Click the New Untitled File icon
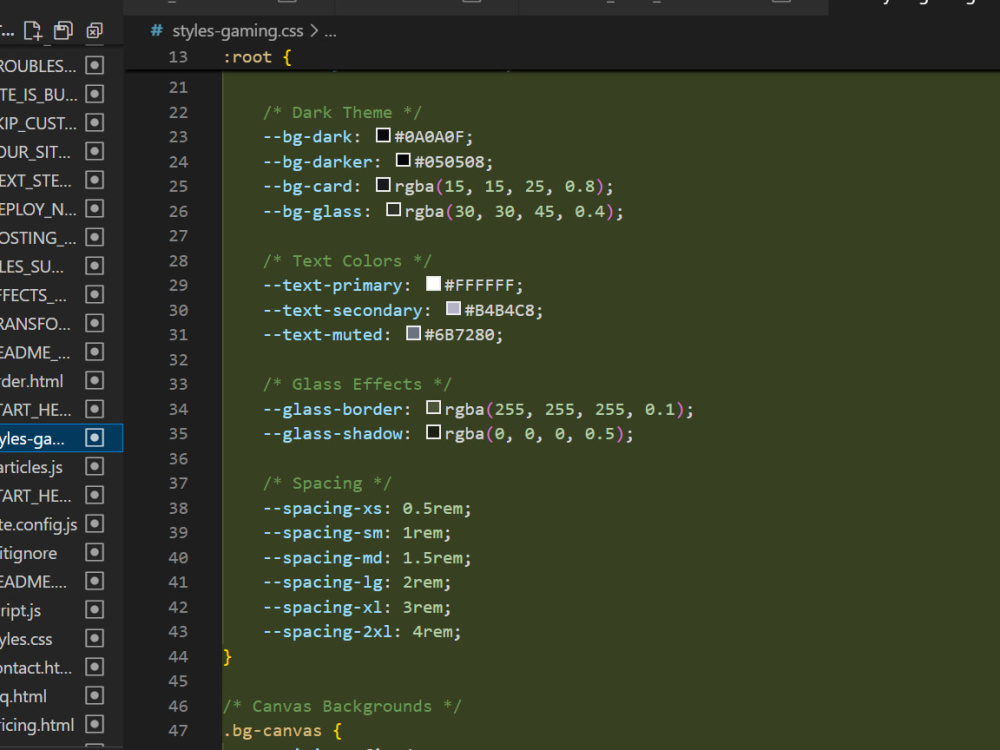 (33, 31)
